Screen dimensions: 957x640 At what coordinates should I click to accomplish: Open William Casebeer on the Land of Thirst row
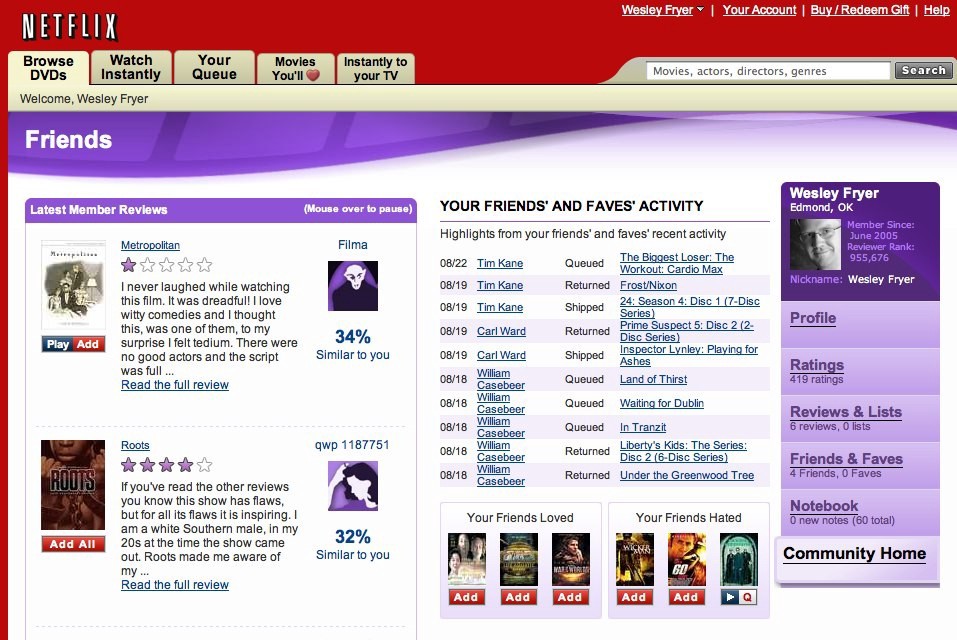pyautogui.click(x=500, y=379)
